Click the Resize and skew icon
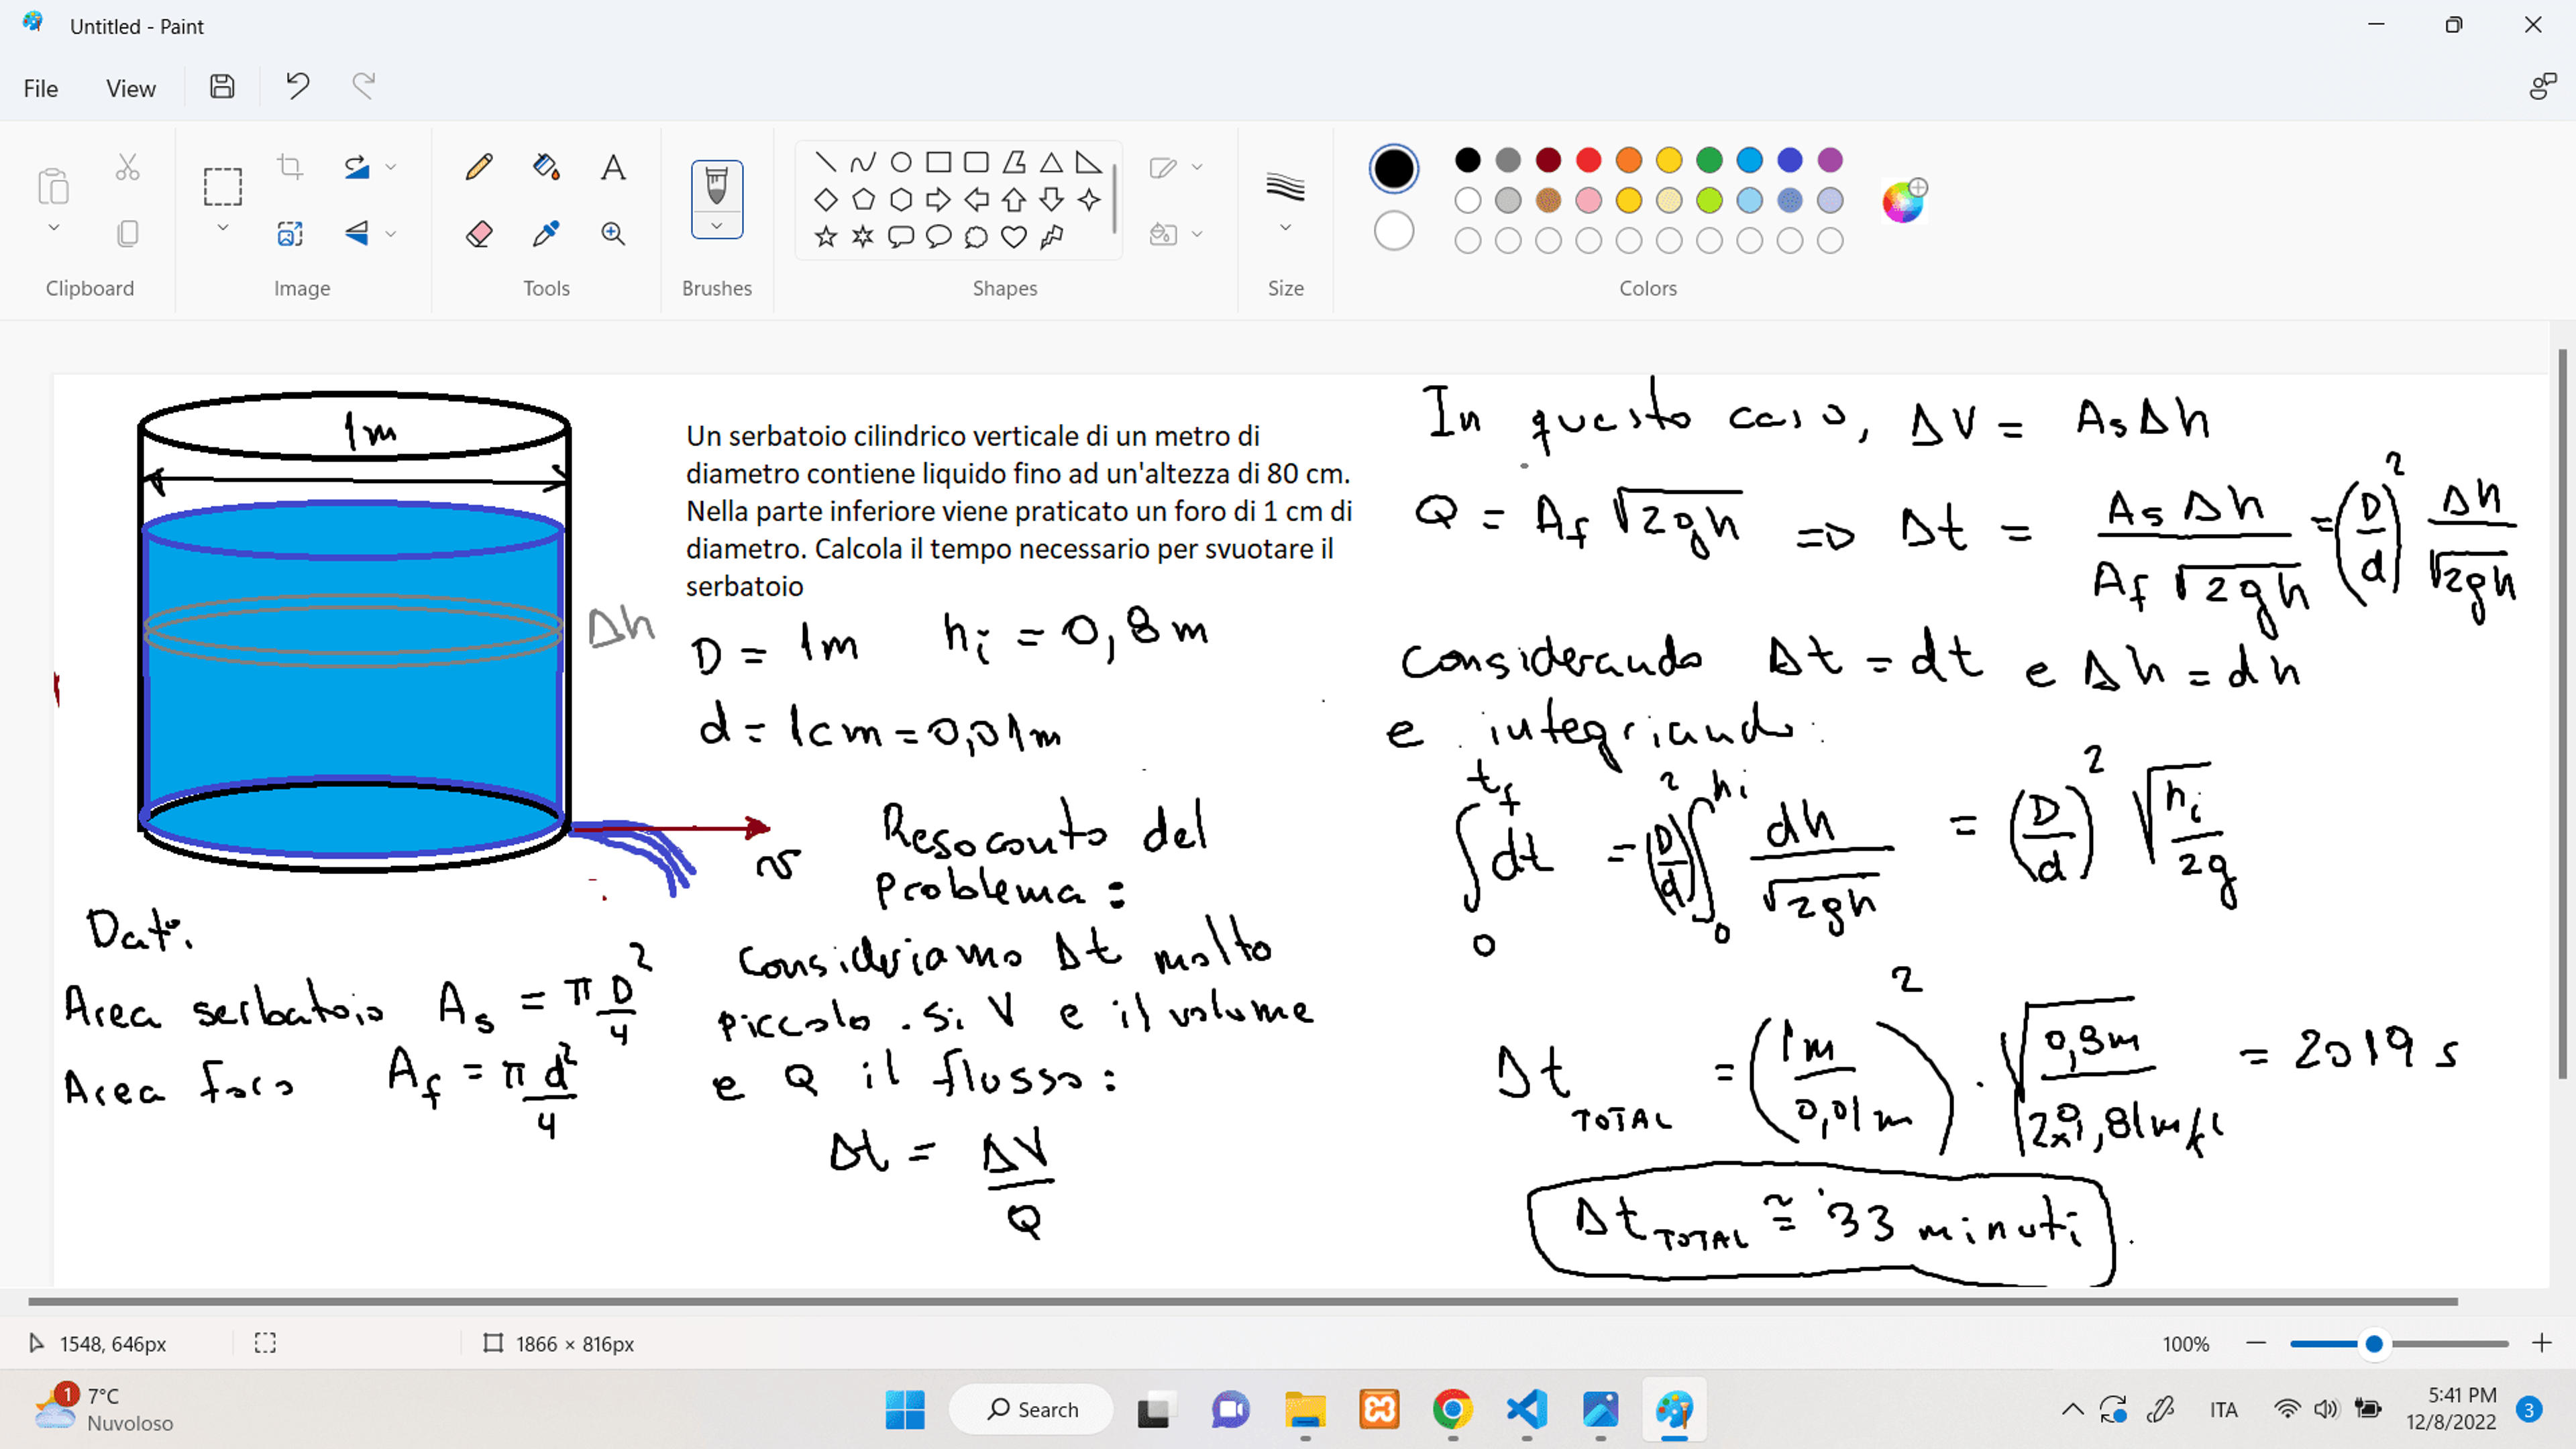The image size is (2576, 1449). 290,234
